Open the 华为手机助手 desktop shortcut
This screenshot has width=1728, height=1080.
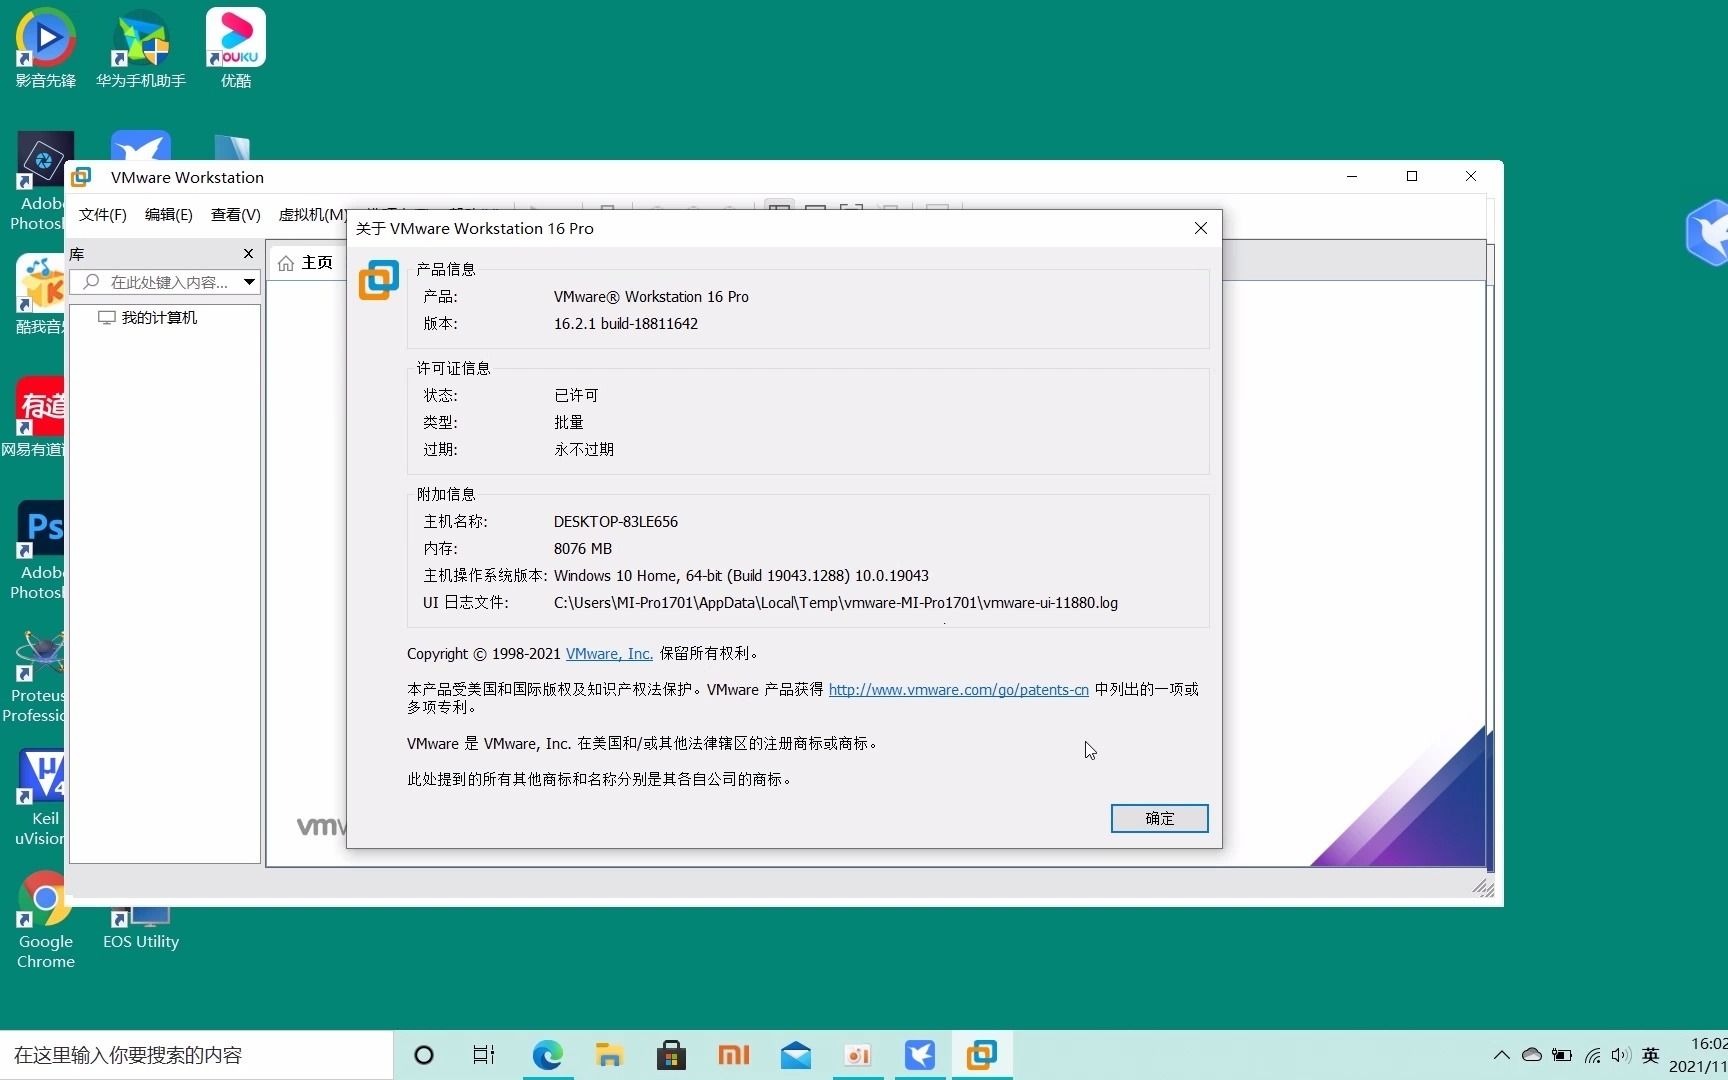[141, 48]
